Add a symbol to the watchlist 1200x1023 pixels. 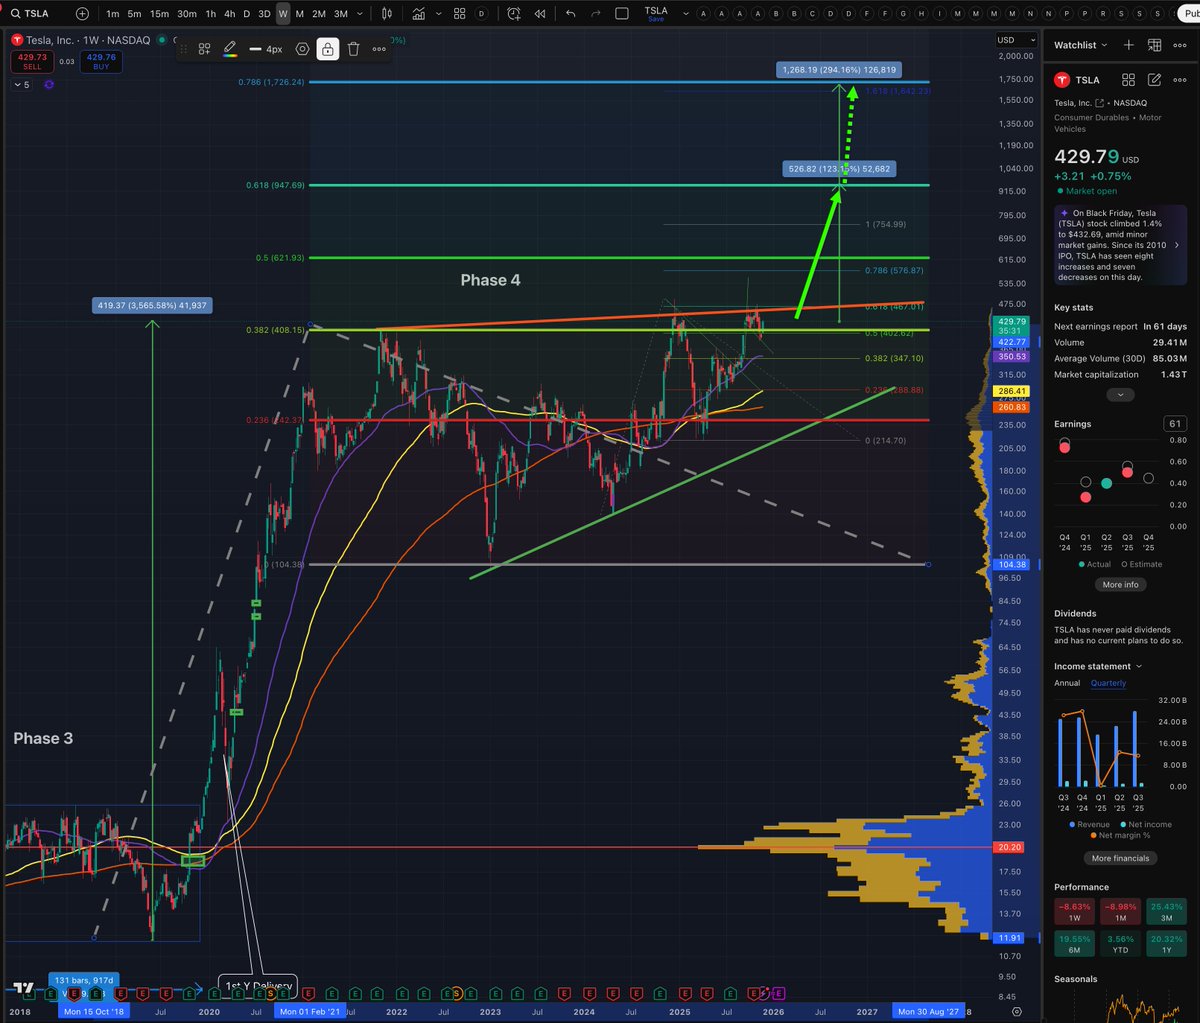point(1128,45)
